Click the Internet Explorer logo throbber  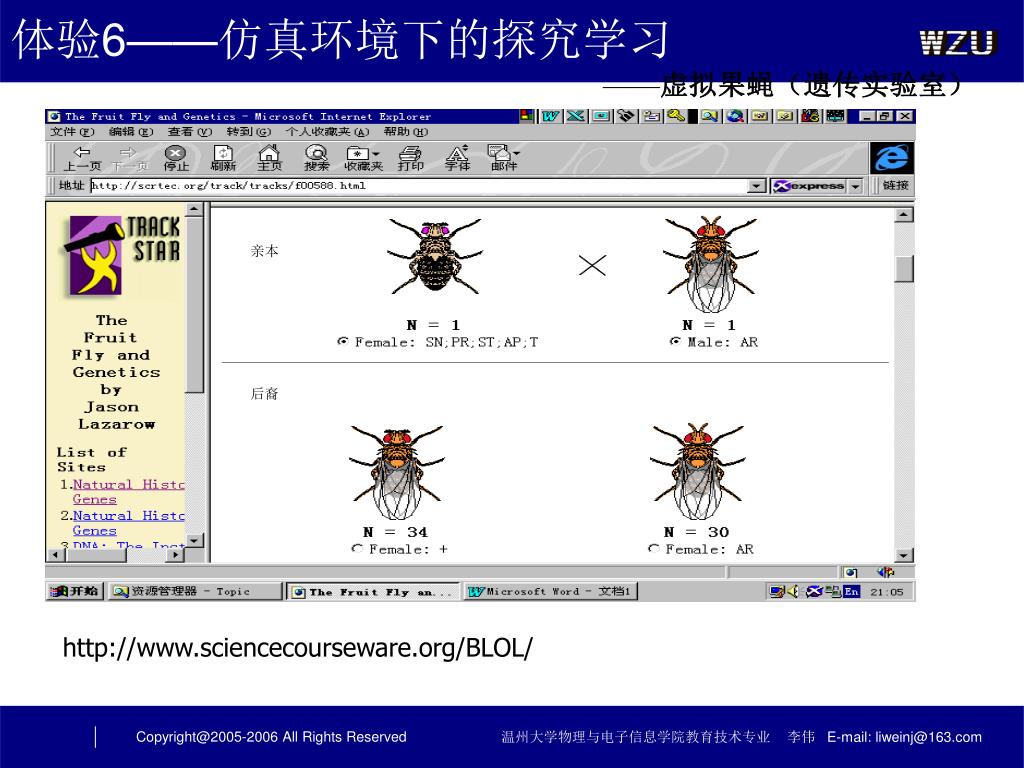coord(891,158)
